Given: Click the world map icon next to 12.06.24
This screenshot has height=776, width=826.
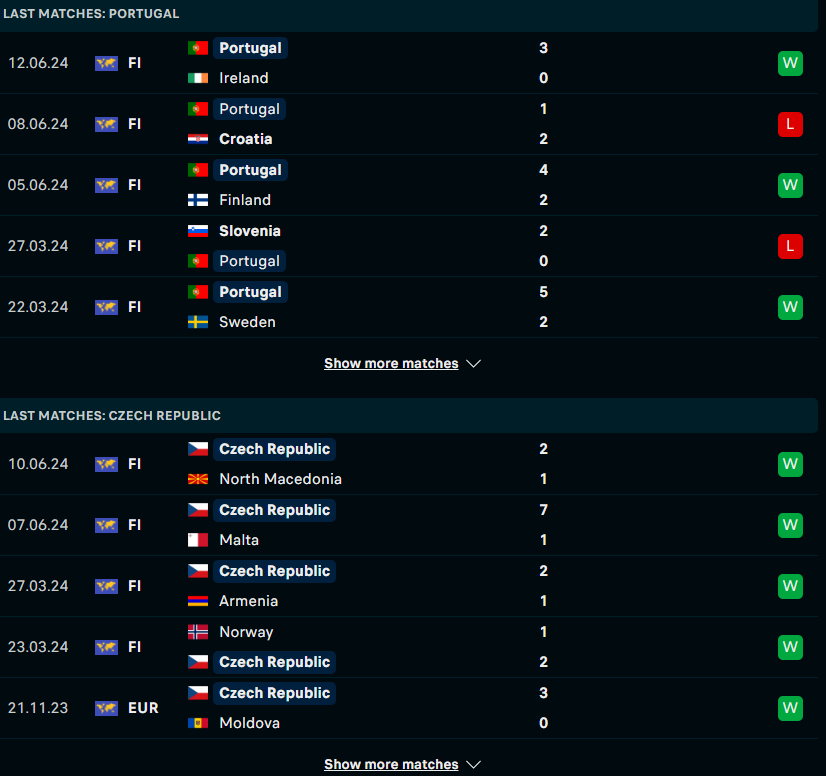Looking at the screenshot, I should (106, 63).
